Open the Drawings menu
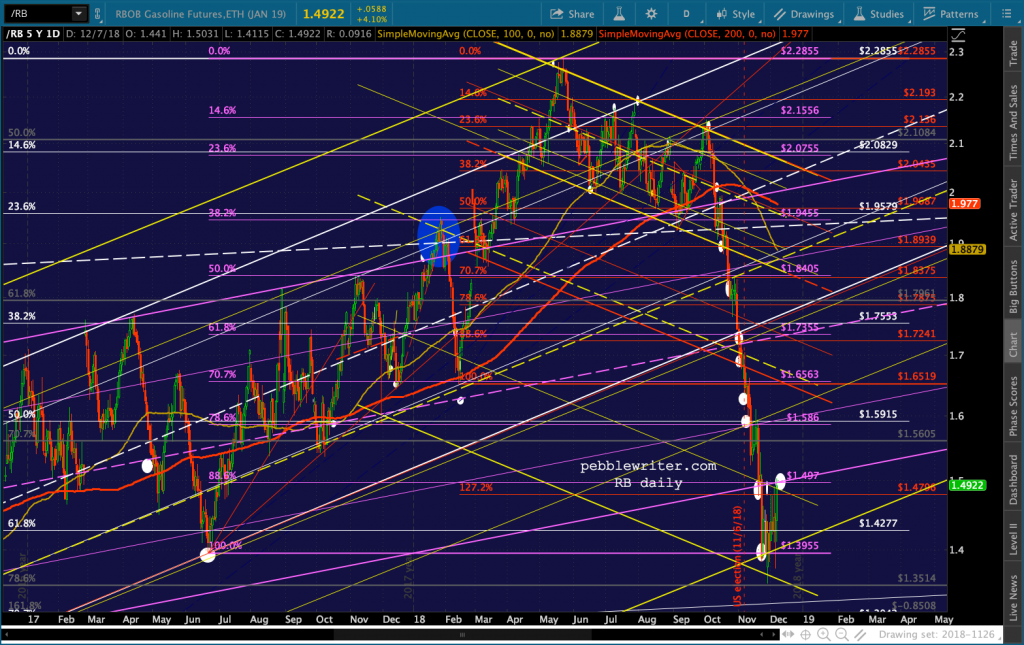 [804, 14]
